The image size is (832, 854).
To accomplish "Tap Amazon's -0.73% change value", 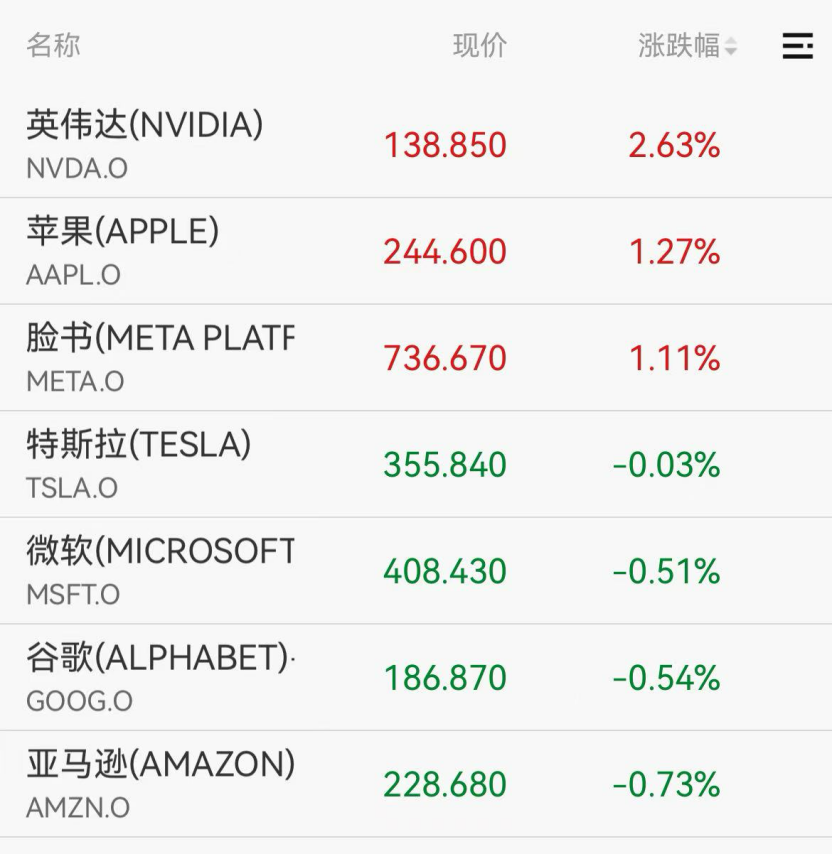I will (x=666, y=785).
